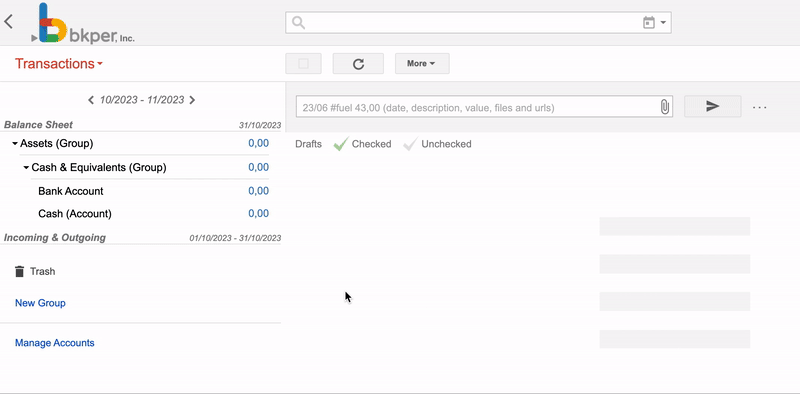Open Manage Accounts
Screen dimensions: 800x394
[55, 343]
